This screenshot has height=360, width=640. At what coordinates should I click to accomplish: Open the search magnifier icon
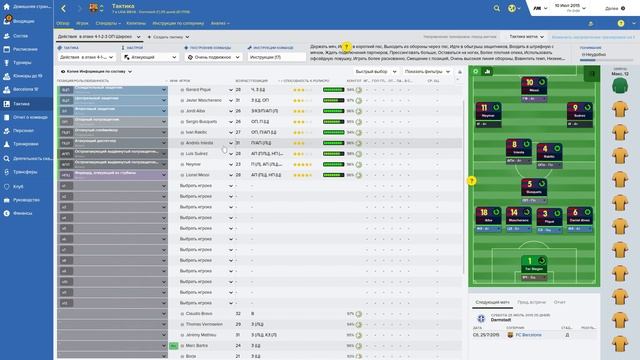point(496,8)
